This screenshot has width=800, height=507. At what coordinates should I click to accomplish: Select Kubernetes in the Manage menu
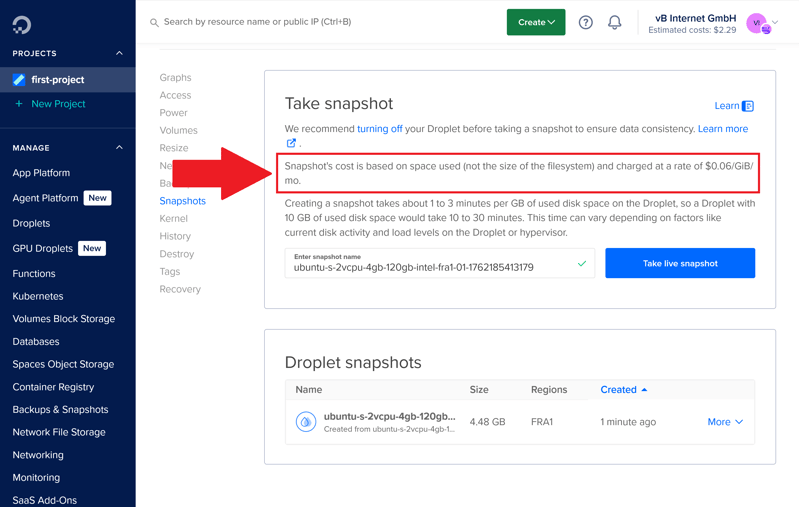coord(38,296)
